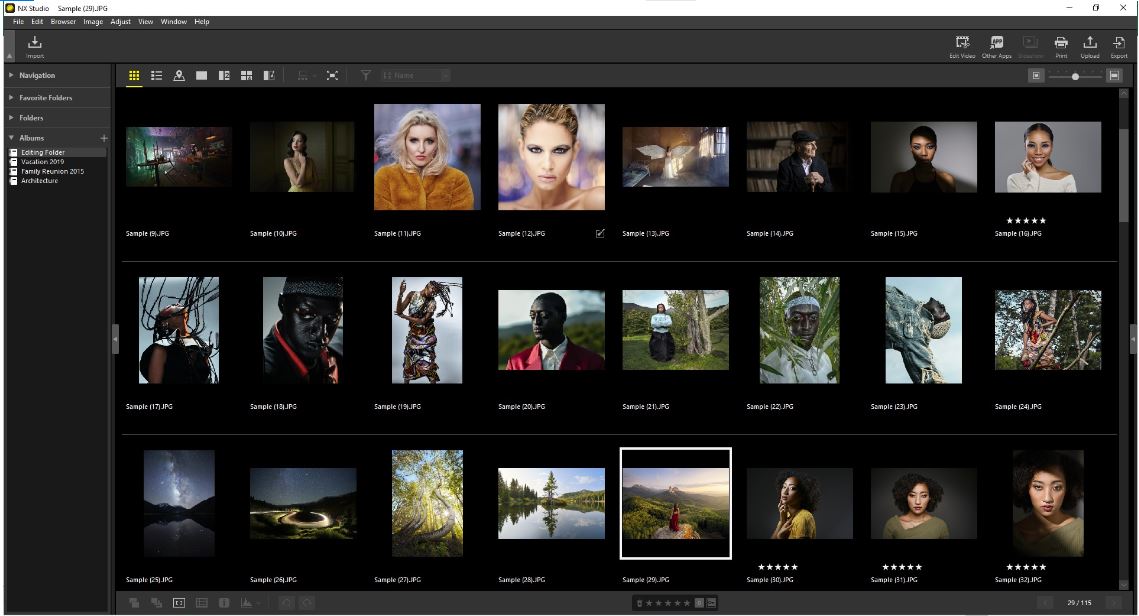Set largest thumbnail size
The width and height of the screenshot is (1139, 616).
coord(1114,76)
